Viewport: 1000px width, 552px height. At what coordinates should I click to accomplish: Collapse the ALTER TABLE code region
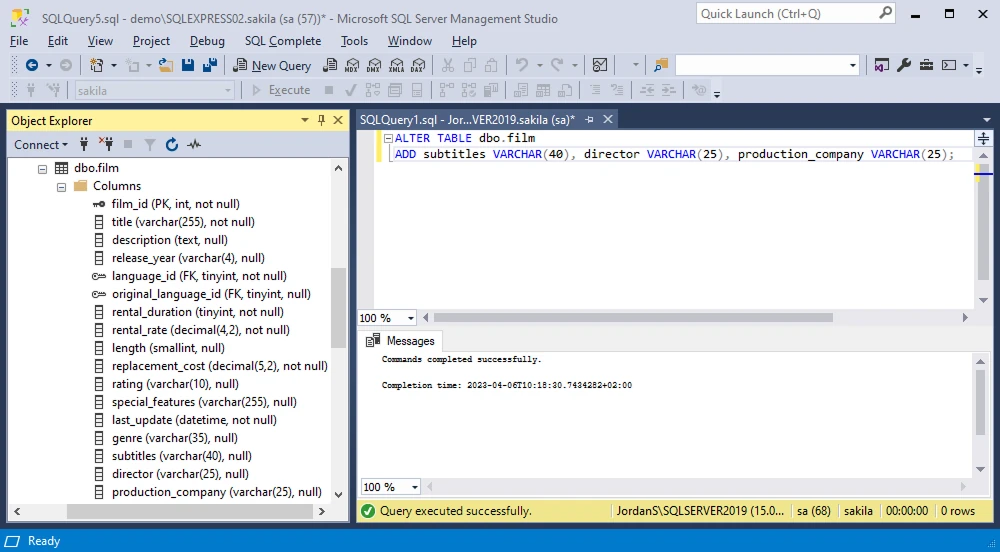click(388, 138)
